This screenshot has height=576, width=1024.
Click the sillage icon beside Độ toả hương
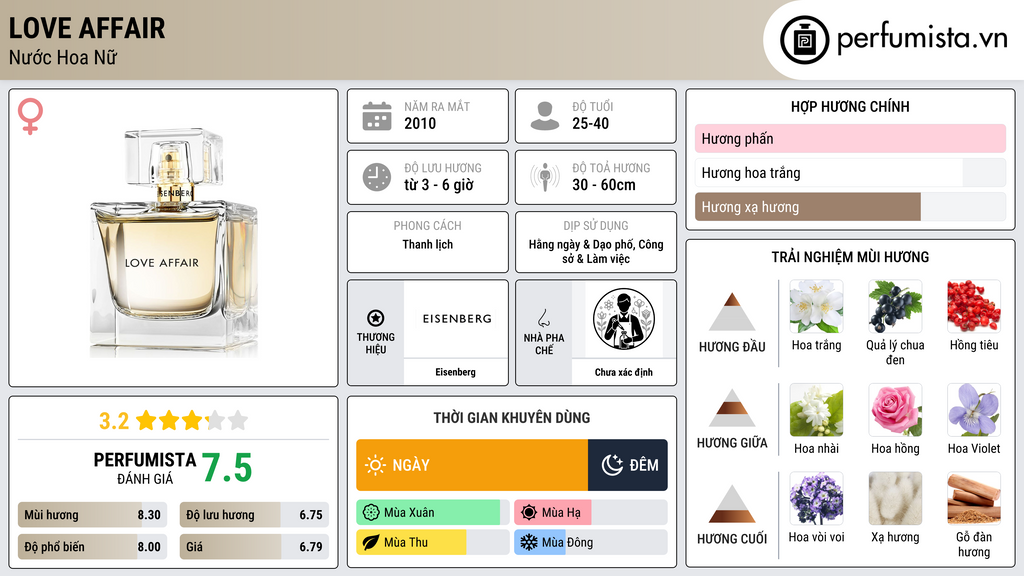tap(545, 177)
